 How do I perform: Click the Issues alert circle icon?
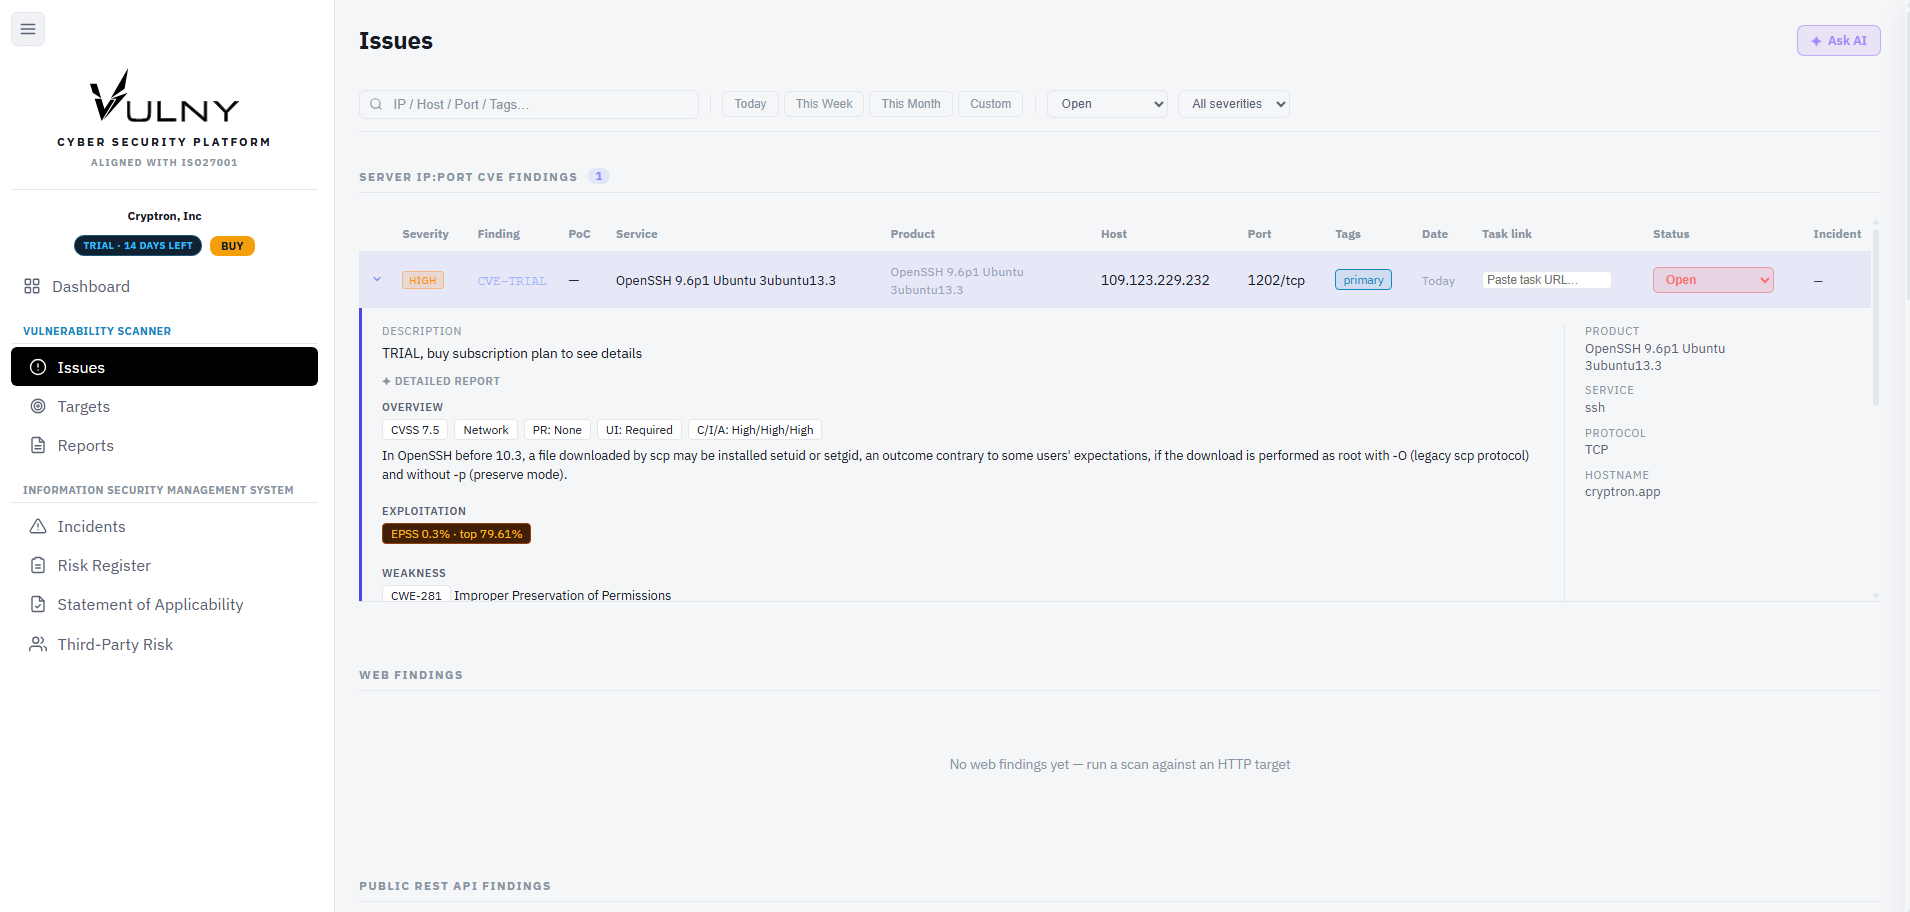[38, 367]
